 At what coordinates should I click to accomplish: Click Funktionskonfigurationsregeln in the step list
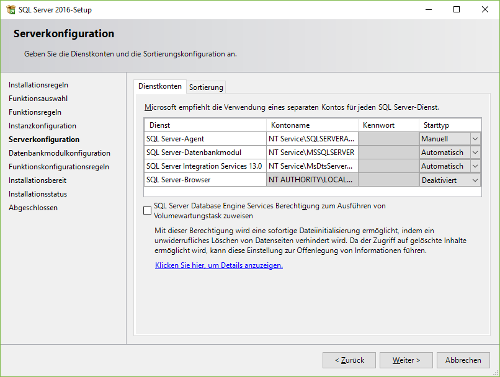pyautogui.click(x=59, y=167)
